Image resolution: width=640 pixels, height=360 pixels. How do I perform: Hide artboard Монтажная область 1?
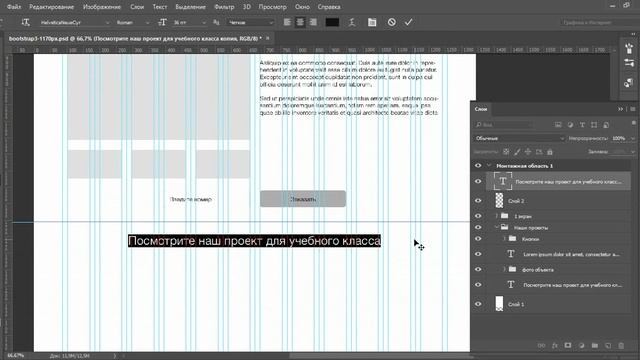tap(478, 166)
